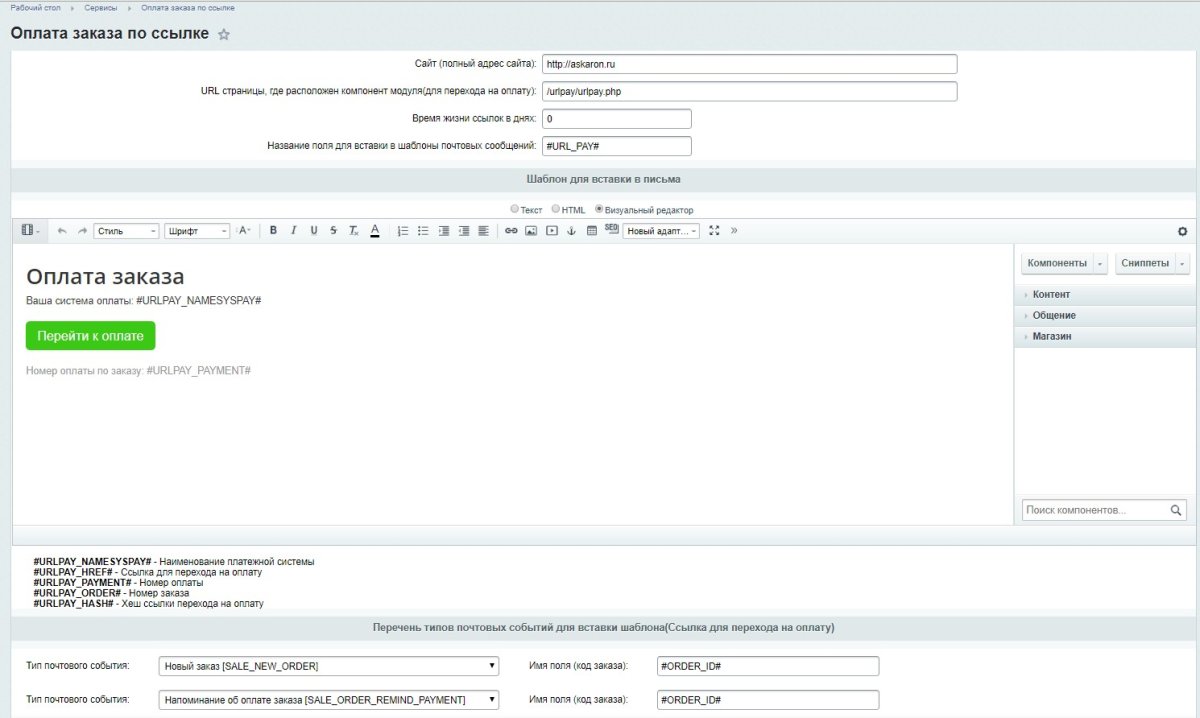Select the Текст editor mode
1200x718 pixels.
pyautogui.click(x=515, y=210)
